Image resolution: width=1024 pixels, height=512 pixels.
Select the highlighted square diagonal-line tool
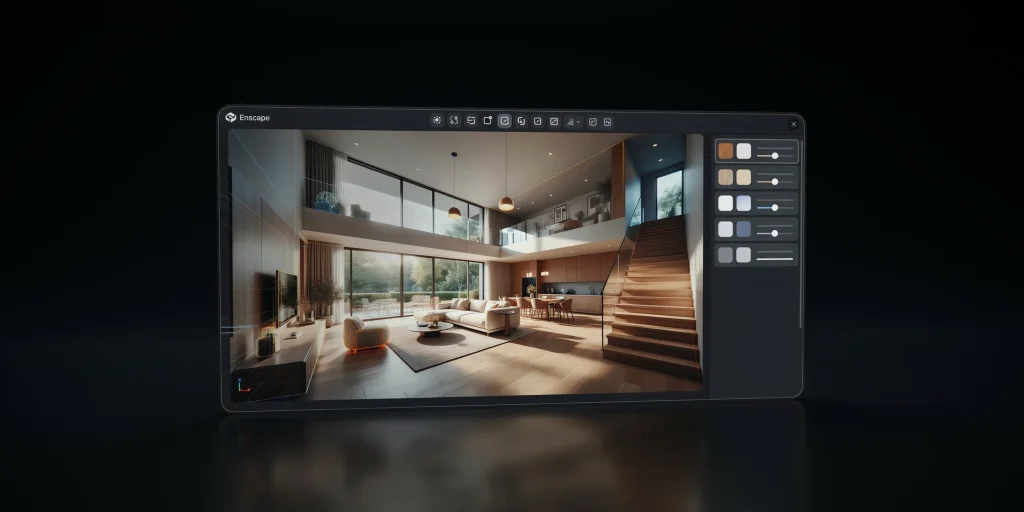pyautogui.click(x=505, y=121)
